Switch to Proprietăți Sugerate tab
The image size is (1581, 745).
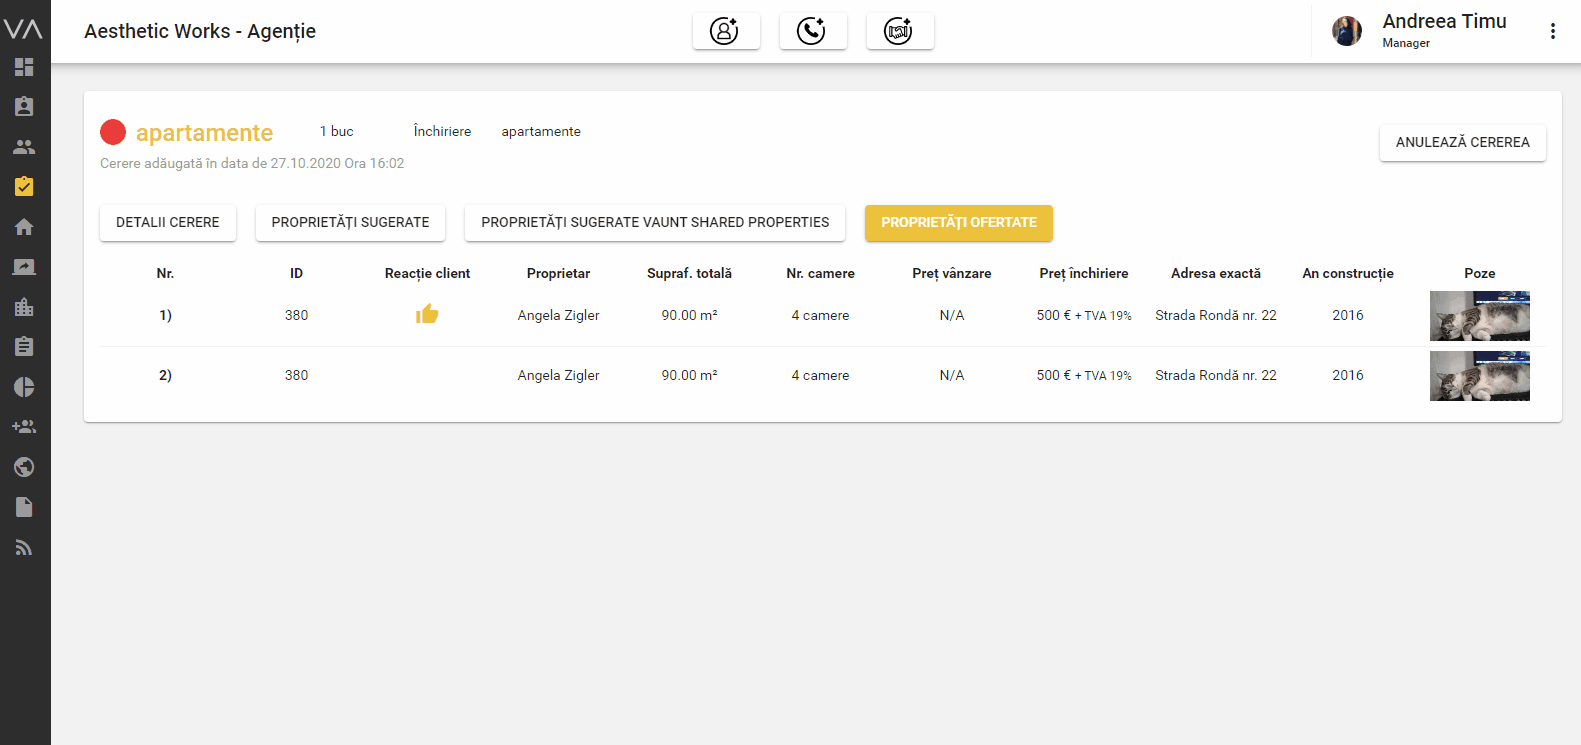(x=350, y=222)
